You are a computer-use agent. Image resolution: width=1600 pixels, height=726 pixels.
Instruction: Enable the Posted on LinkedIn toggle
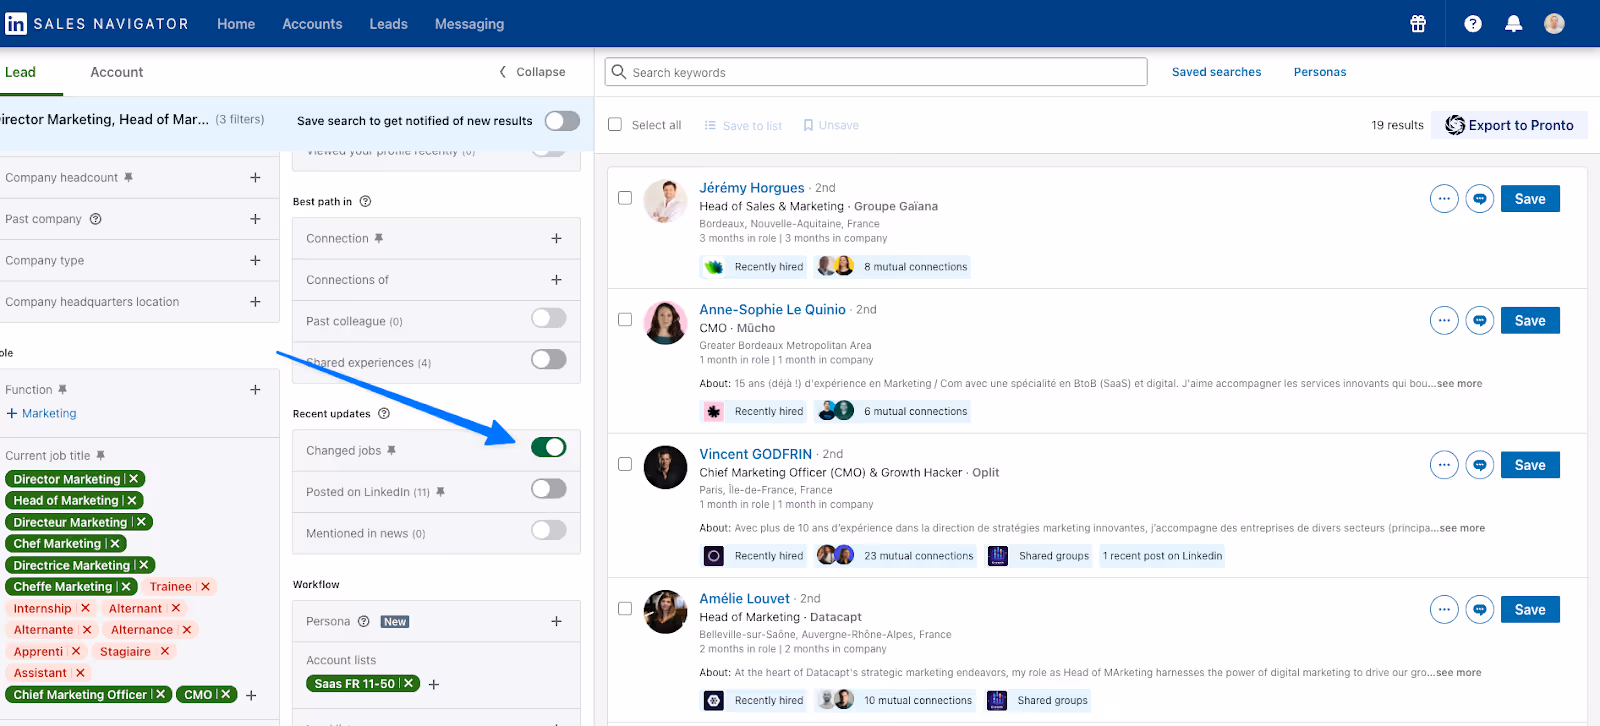point(549,489)
